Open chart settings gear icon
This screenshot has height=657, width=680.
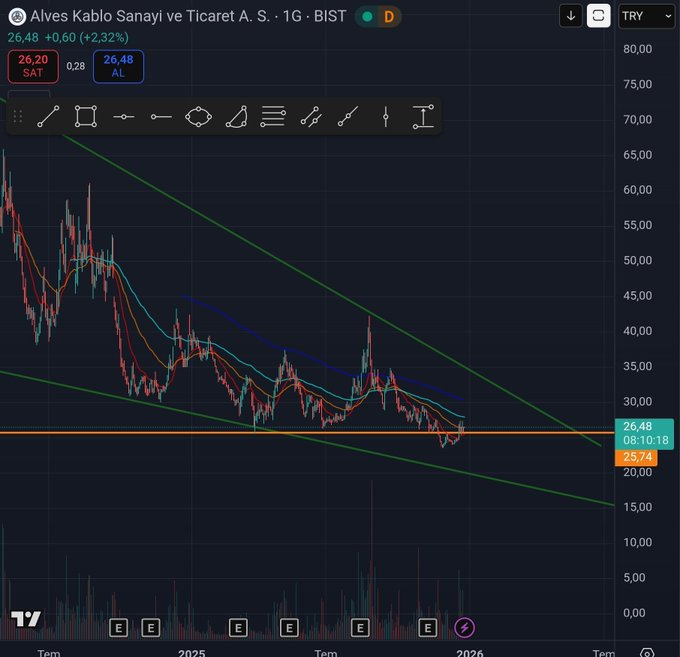coord(647,652)
